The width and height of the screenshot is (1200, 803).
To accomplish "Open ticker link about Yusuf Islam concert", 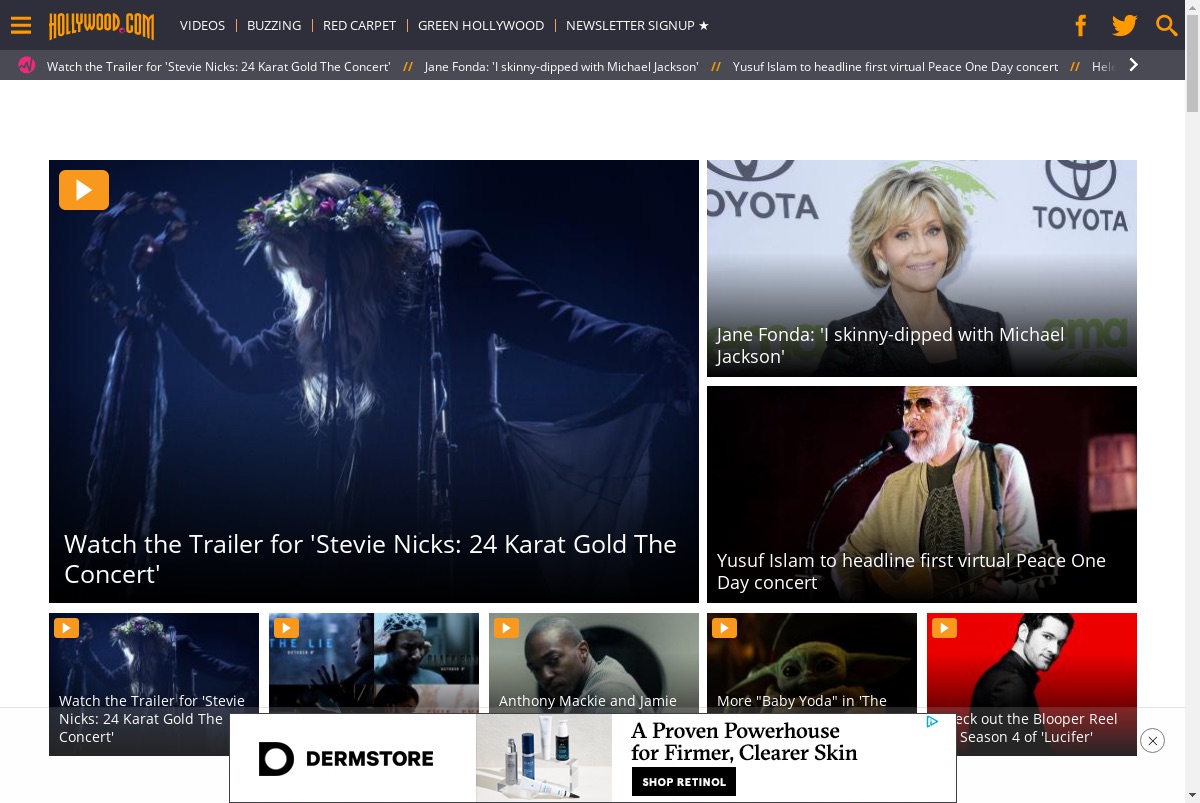I will tap(895, 67).
